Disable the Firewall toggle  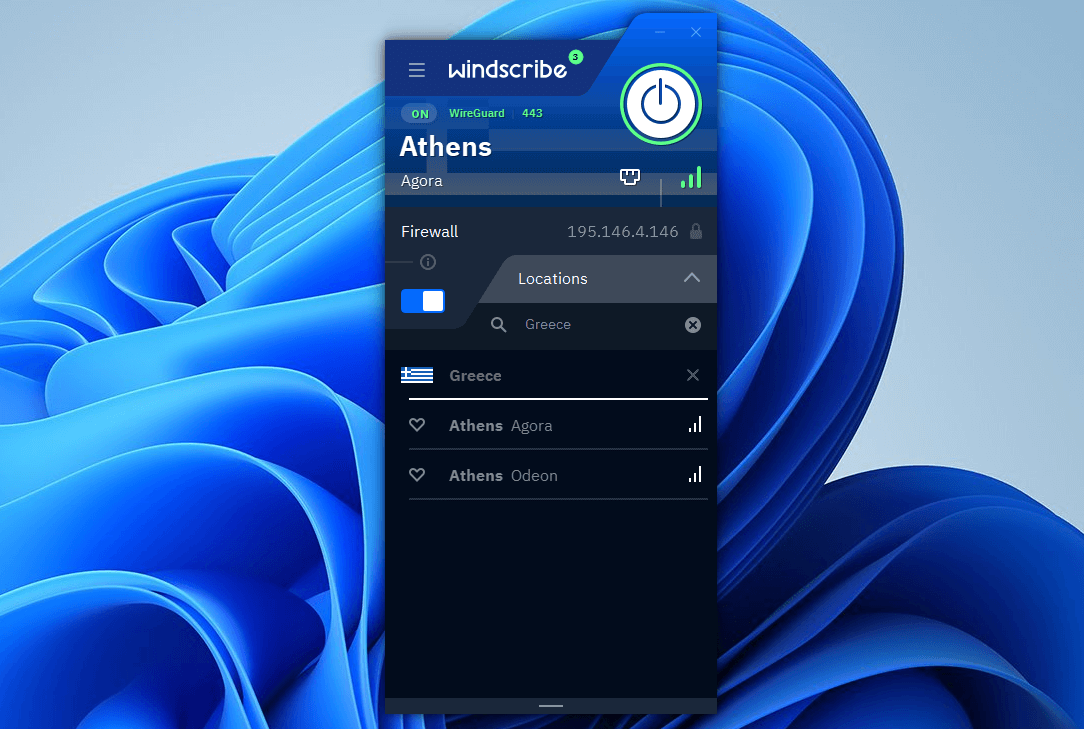(x=423, y=300)
